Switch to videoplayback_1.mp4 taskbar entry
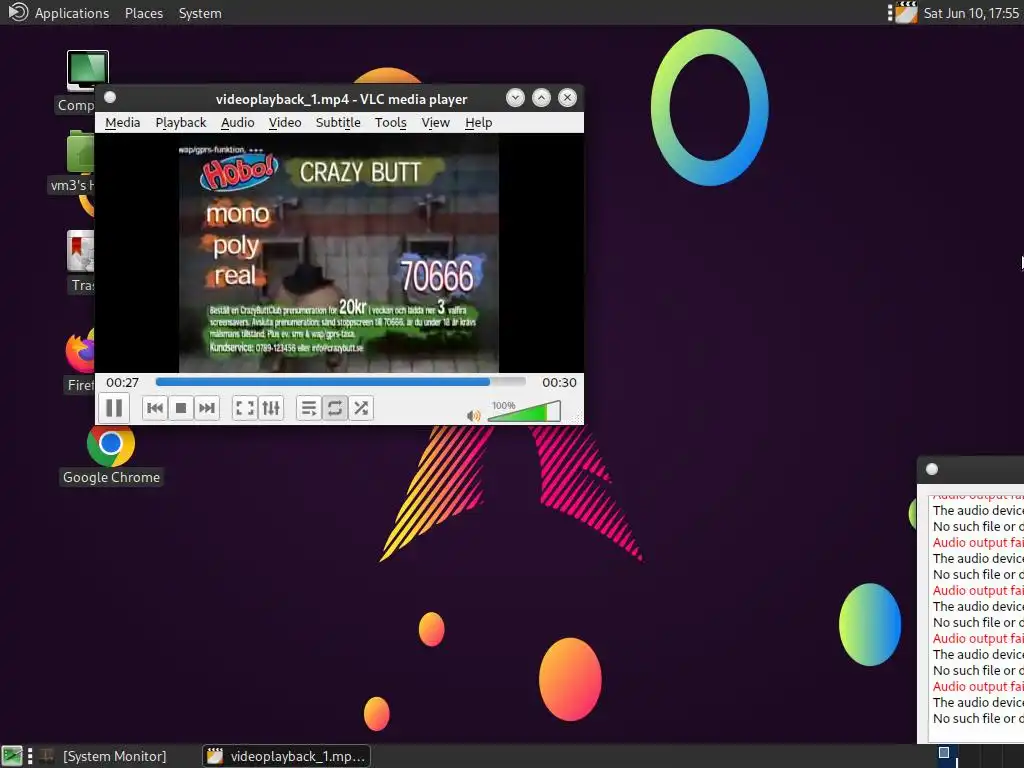 (x=287, y=756)
